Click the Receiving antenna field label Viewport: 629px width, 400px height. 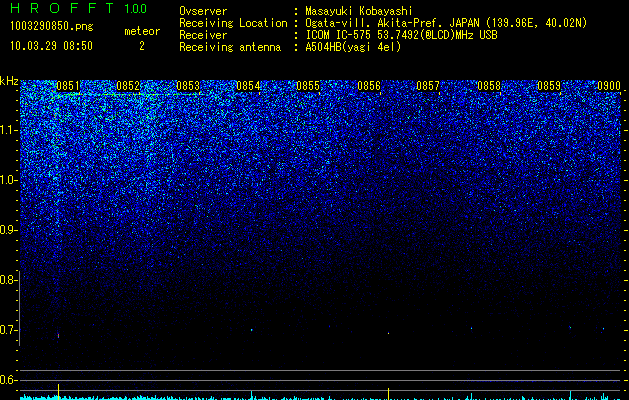230,47
